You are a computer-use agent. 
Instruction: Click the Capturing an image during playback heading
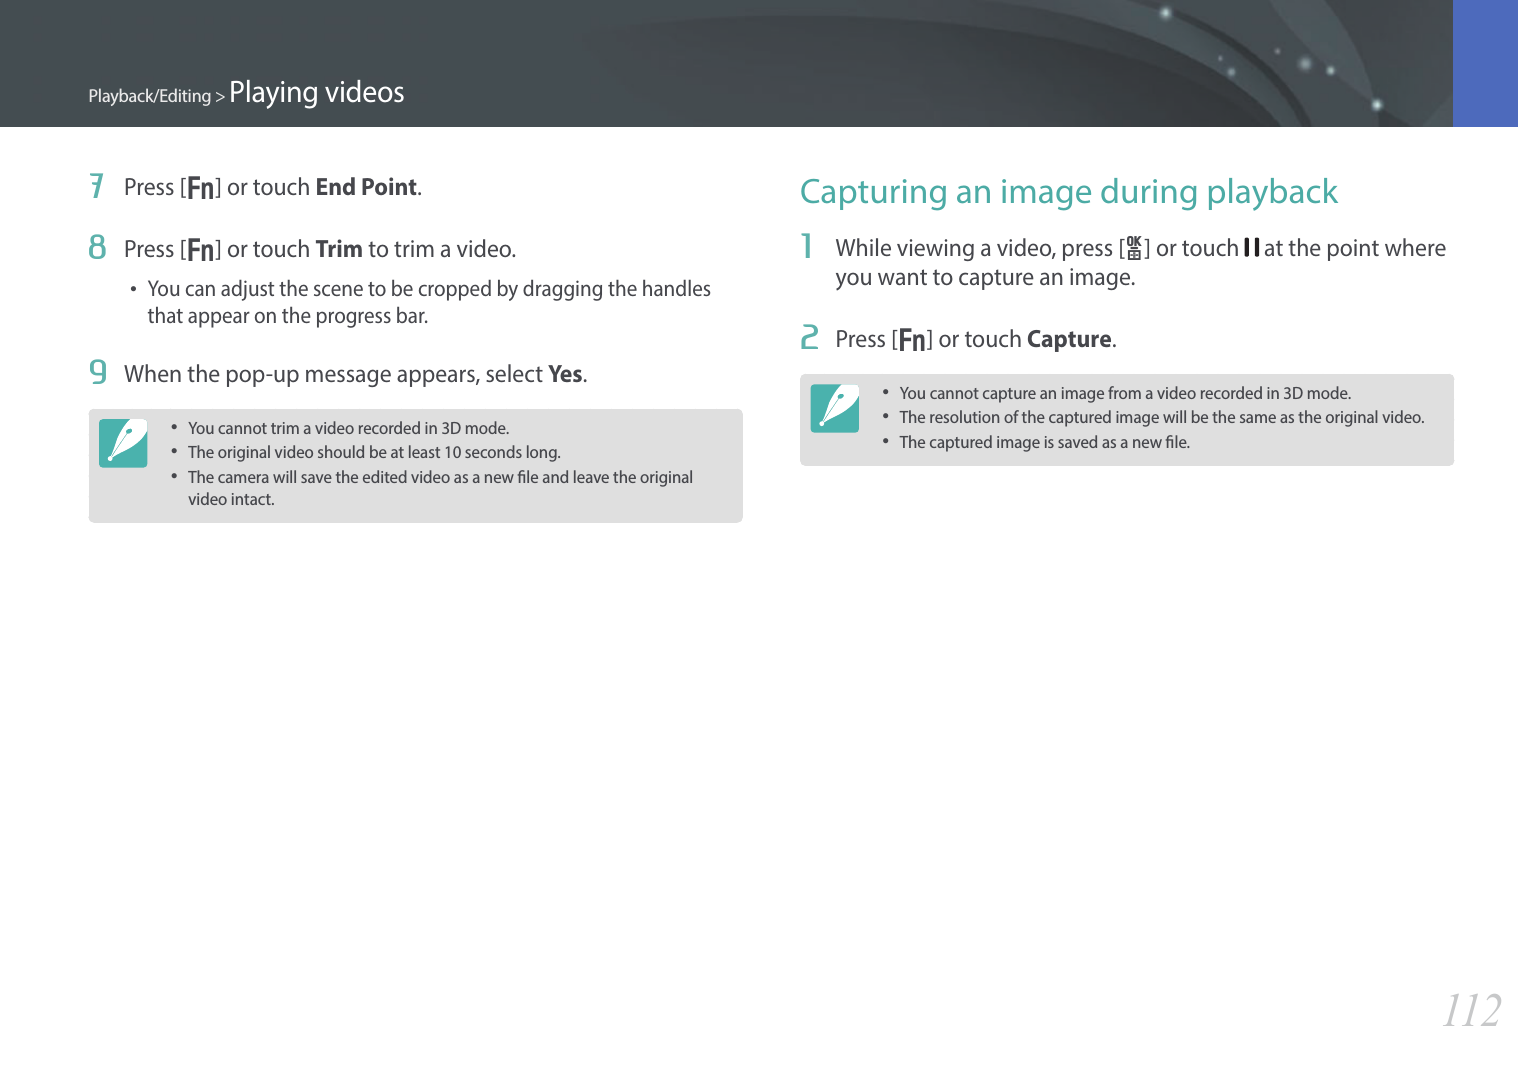pyautogui.click(x=1069, y=191)
